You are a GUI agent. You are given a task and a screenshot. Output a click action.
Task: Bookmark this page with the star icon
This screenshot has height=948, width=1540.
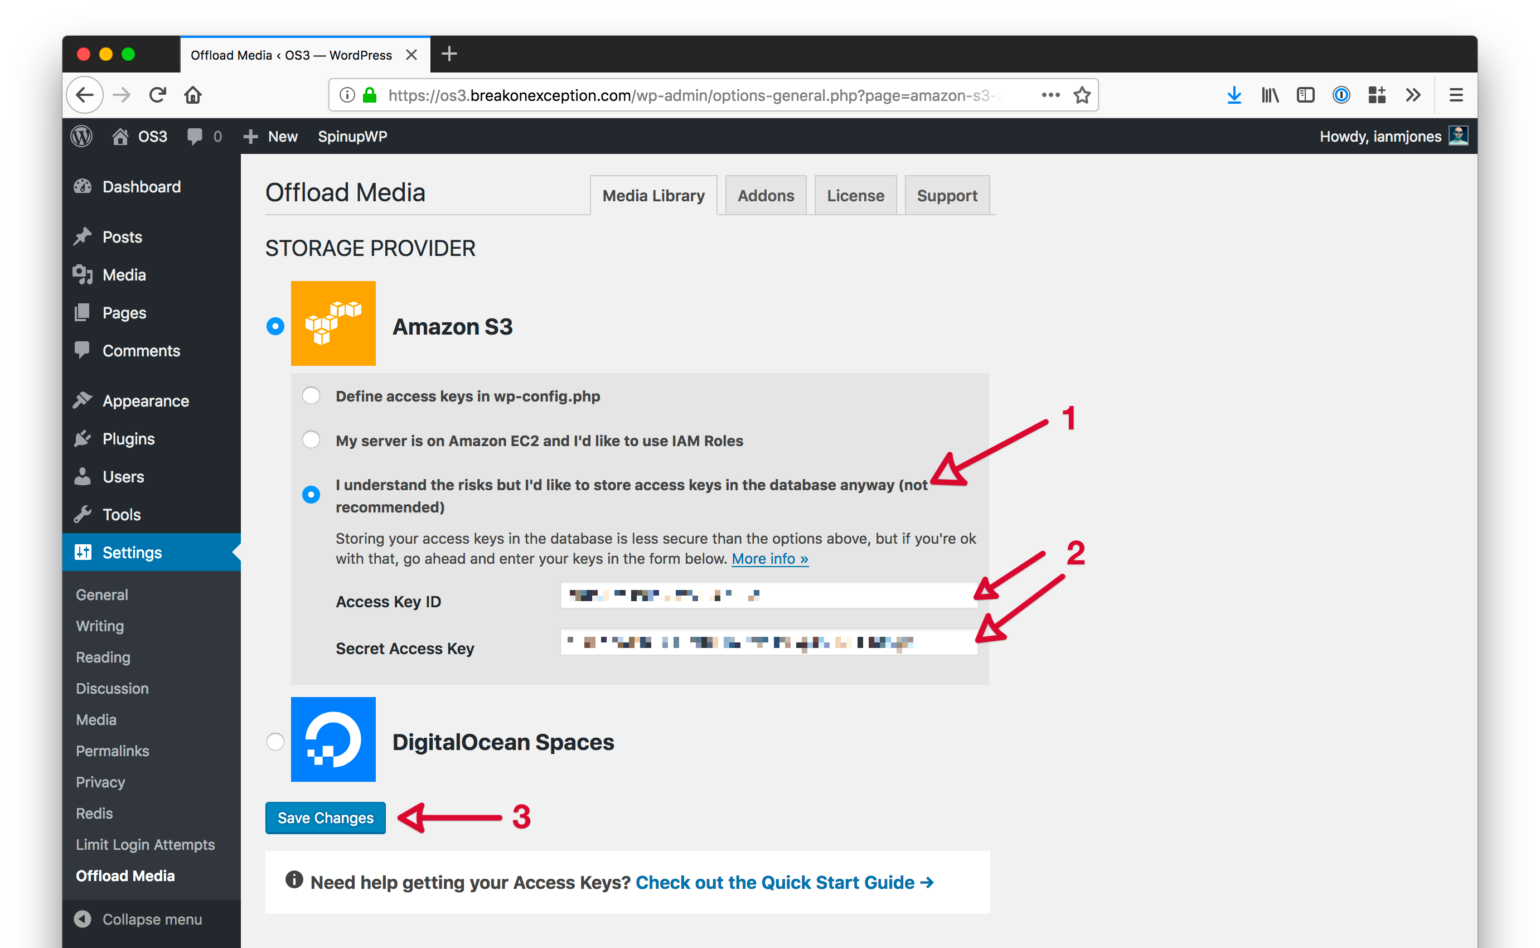[1082, 95]
